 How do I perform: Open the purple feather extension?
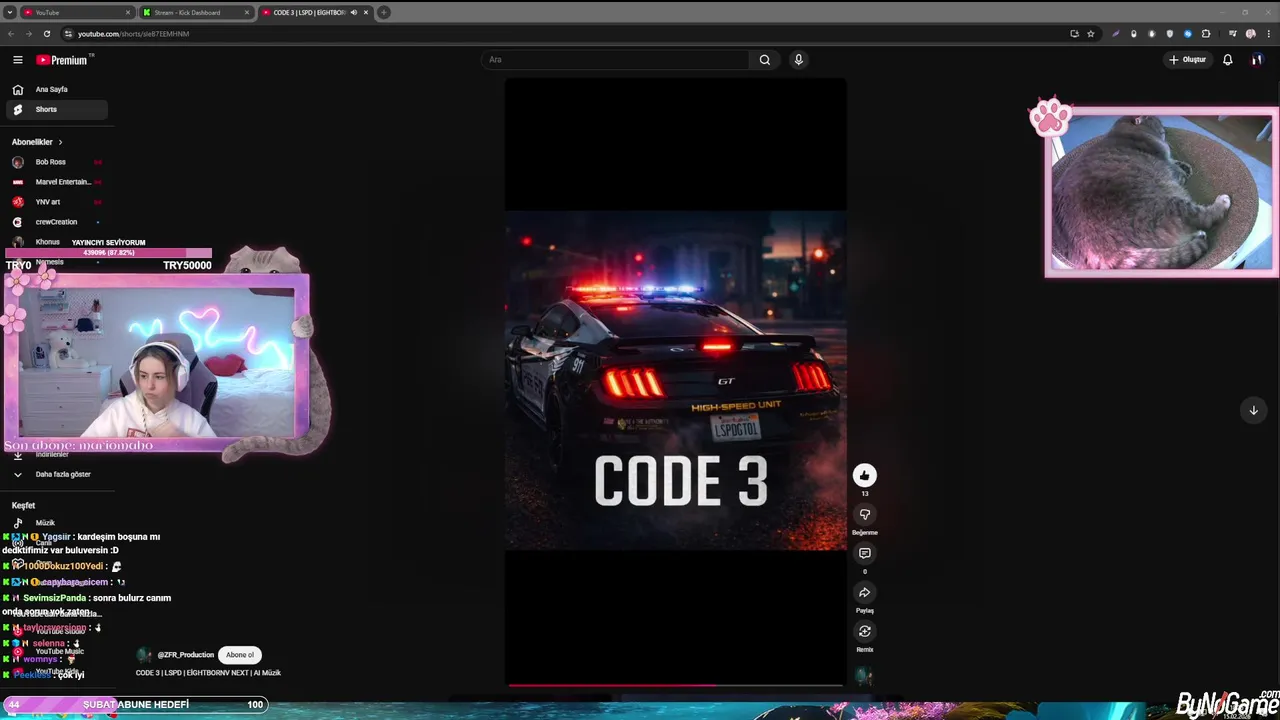1116,34
